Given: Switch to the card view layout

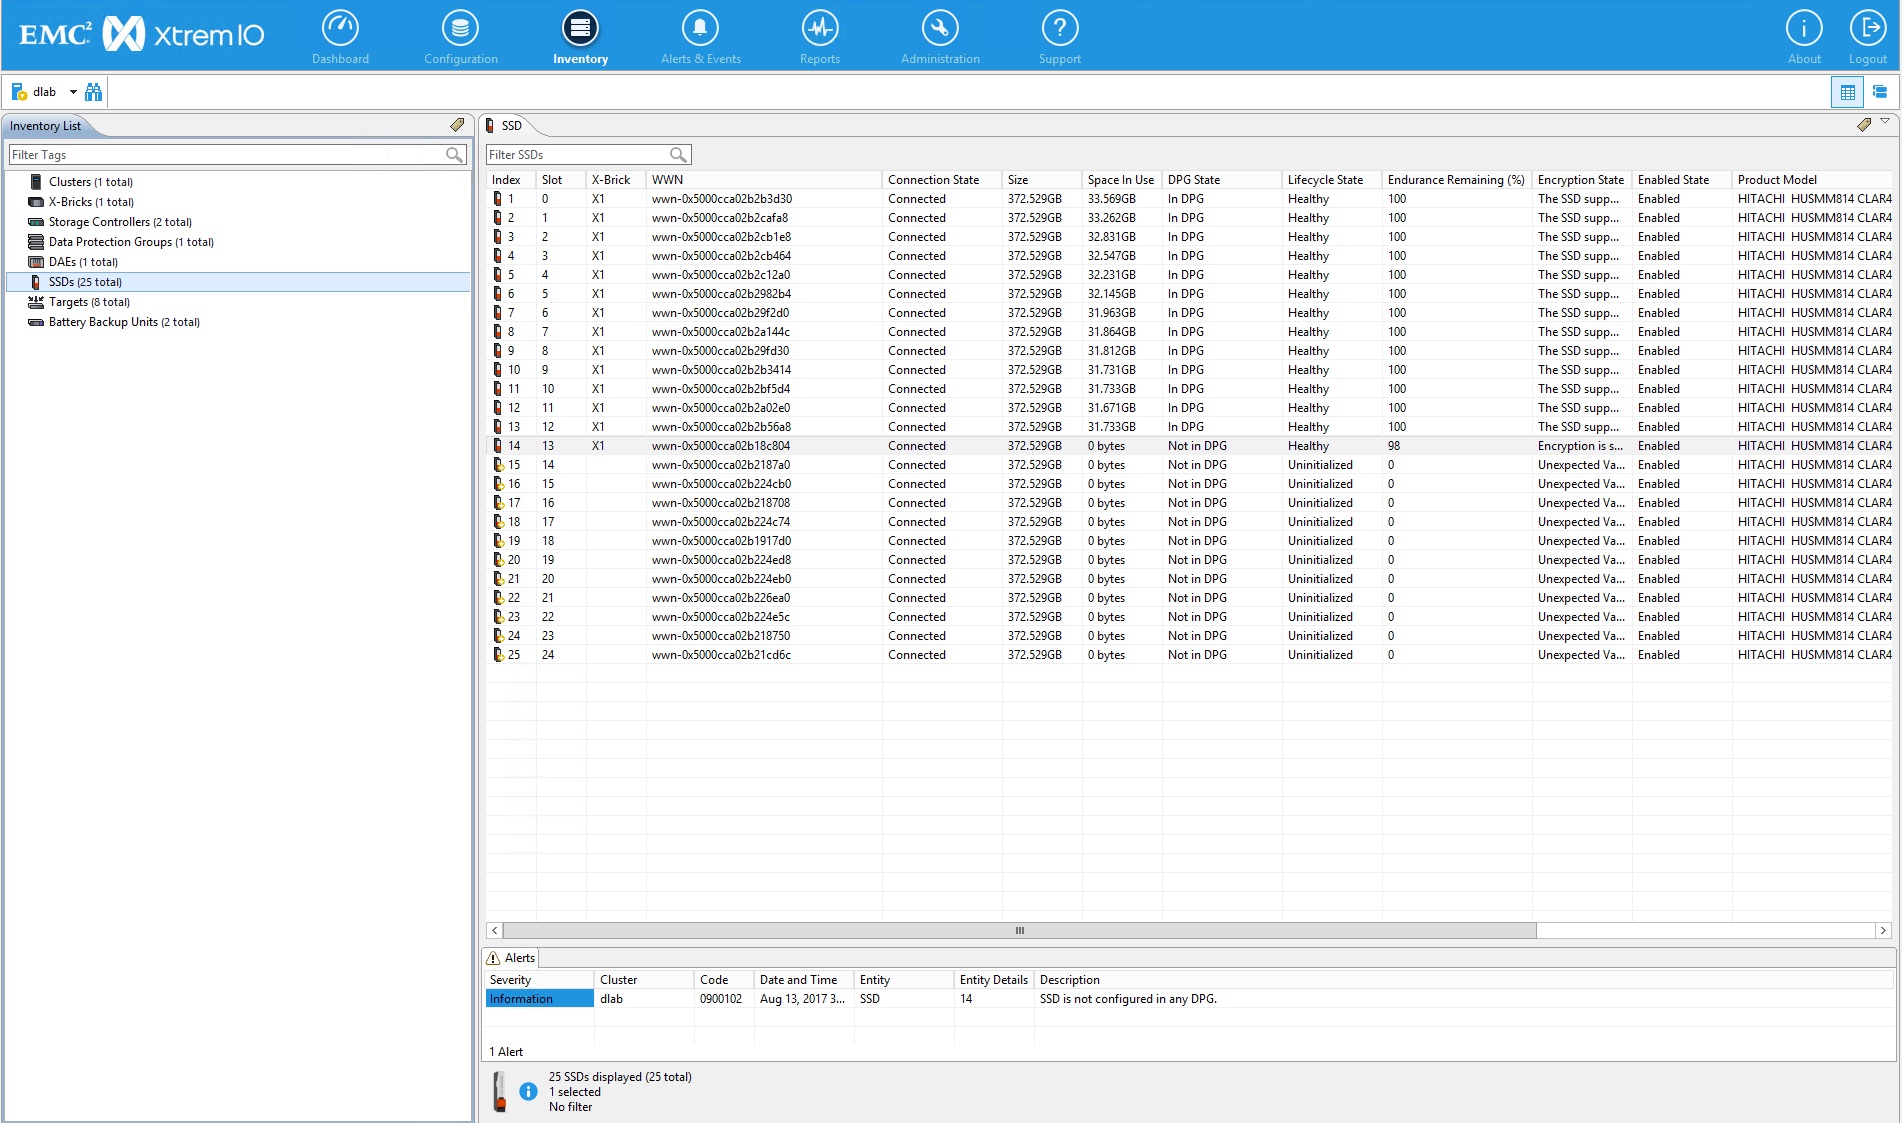Looking at the screenshot, I should (1879, 91).
